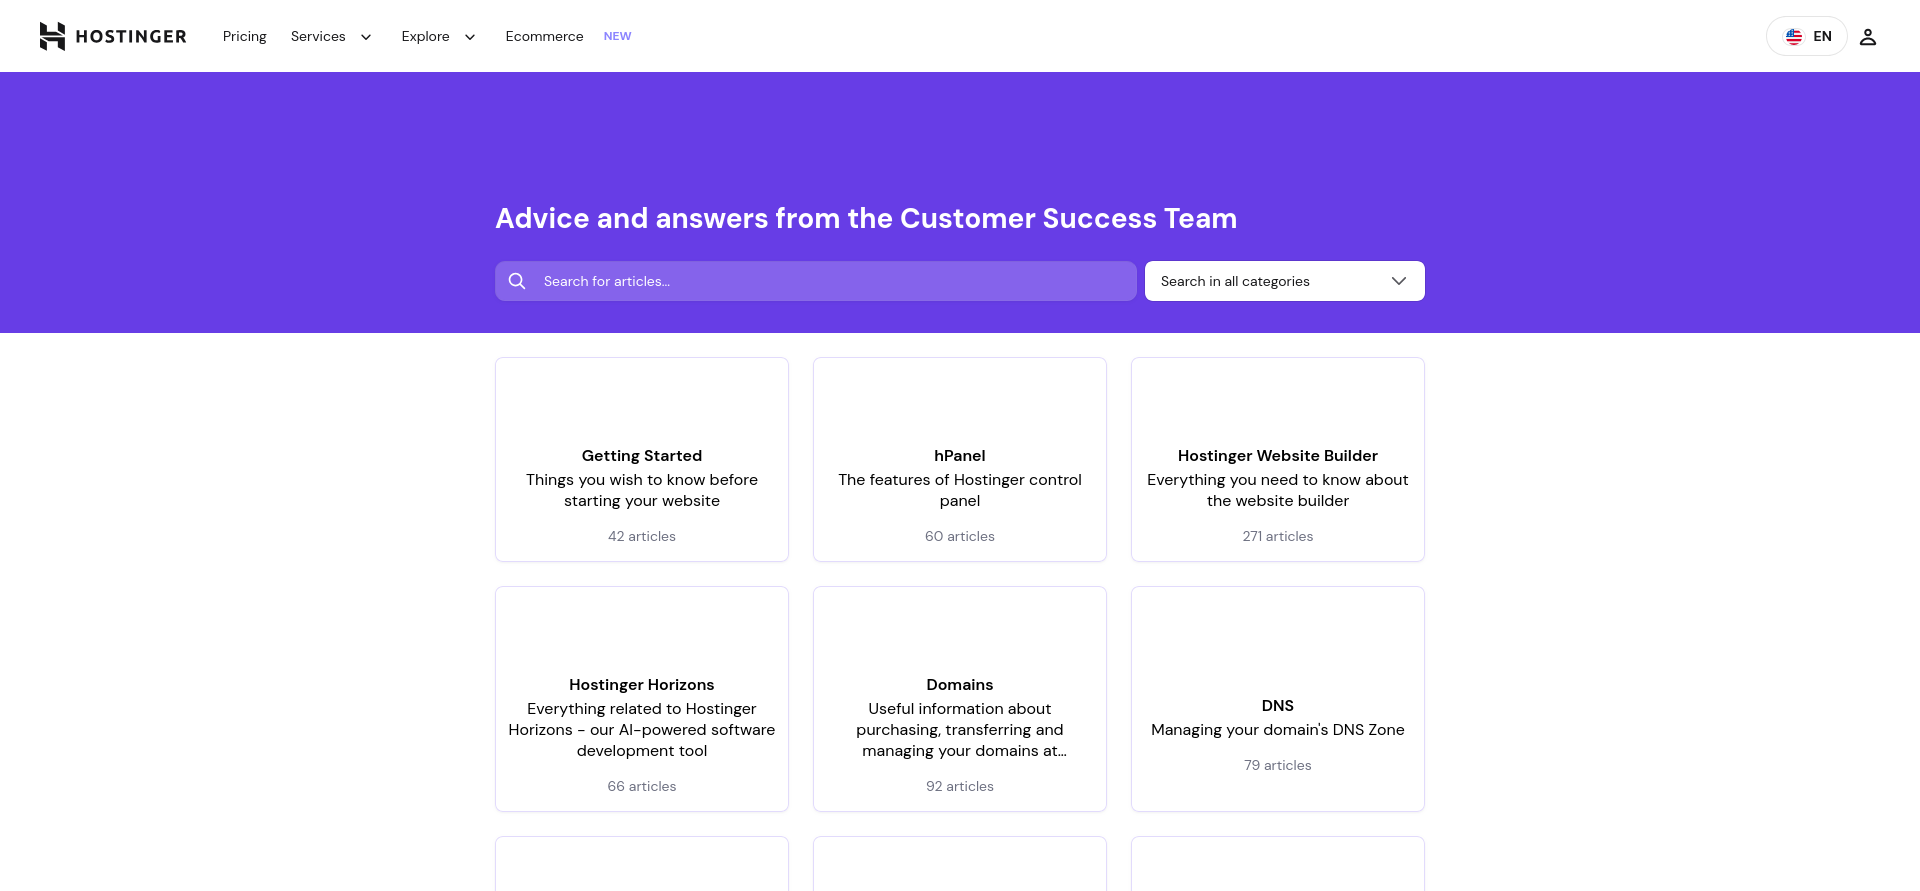Expand the Services menu chevron
Screen dimensions: 1920x891
tap(366, 37)
